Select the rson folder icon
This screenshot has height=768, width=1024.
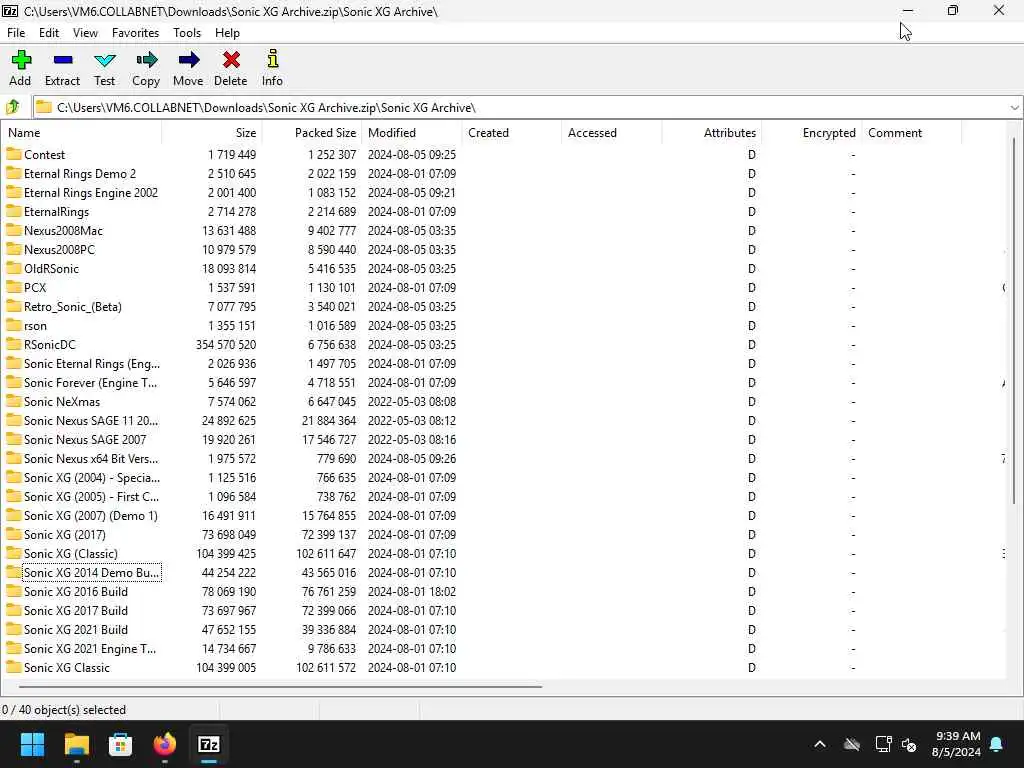point(14,325)
